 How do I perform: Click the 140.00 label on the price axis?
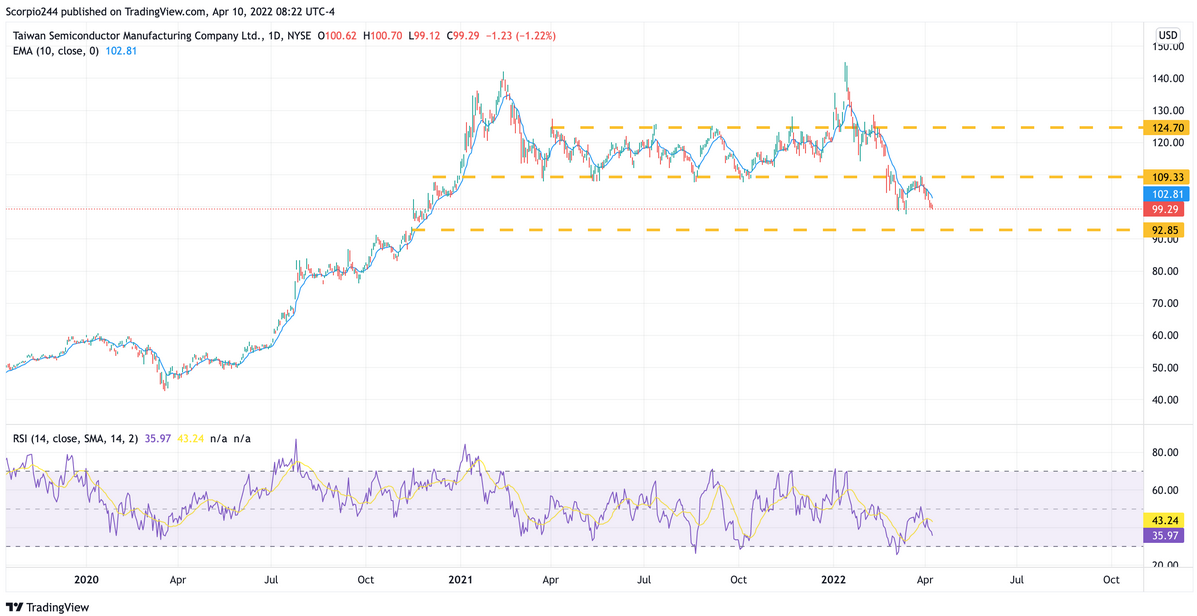[x=1166, y=79]
